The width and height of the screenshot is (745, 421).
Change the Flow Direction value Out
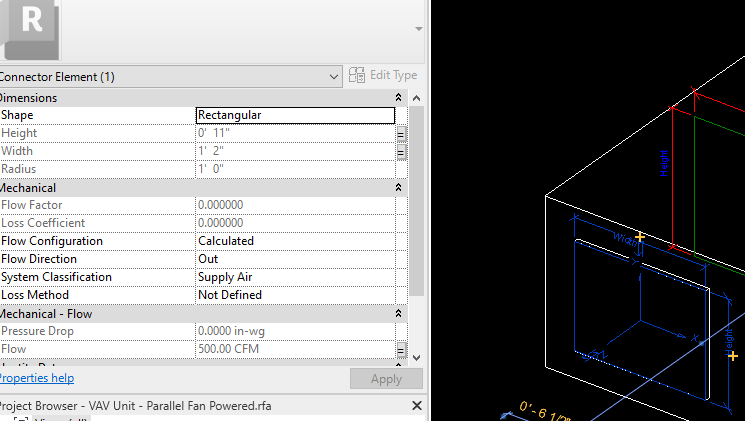click(x=295, y=259)
